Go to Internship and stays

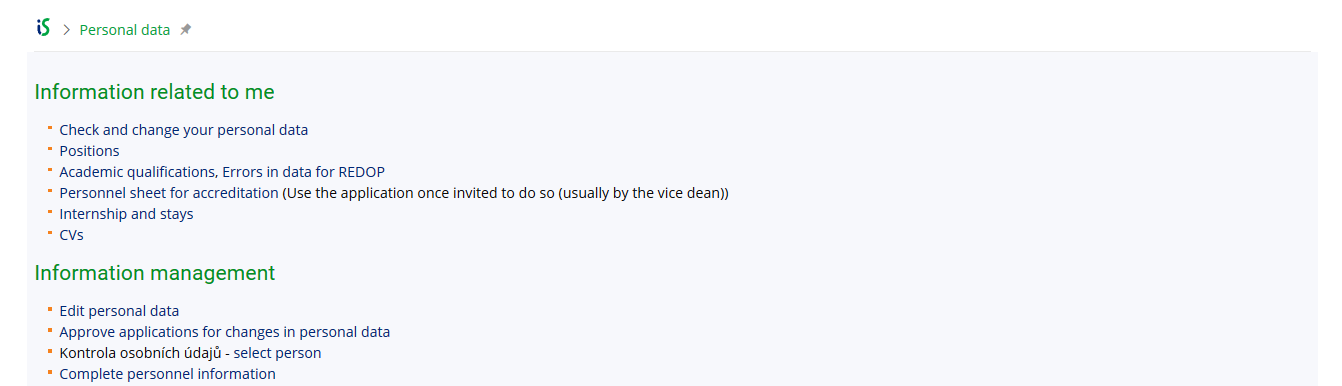[127, 214]
